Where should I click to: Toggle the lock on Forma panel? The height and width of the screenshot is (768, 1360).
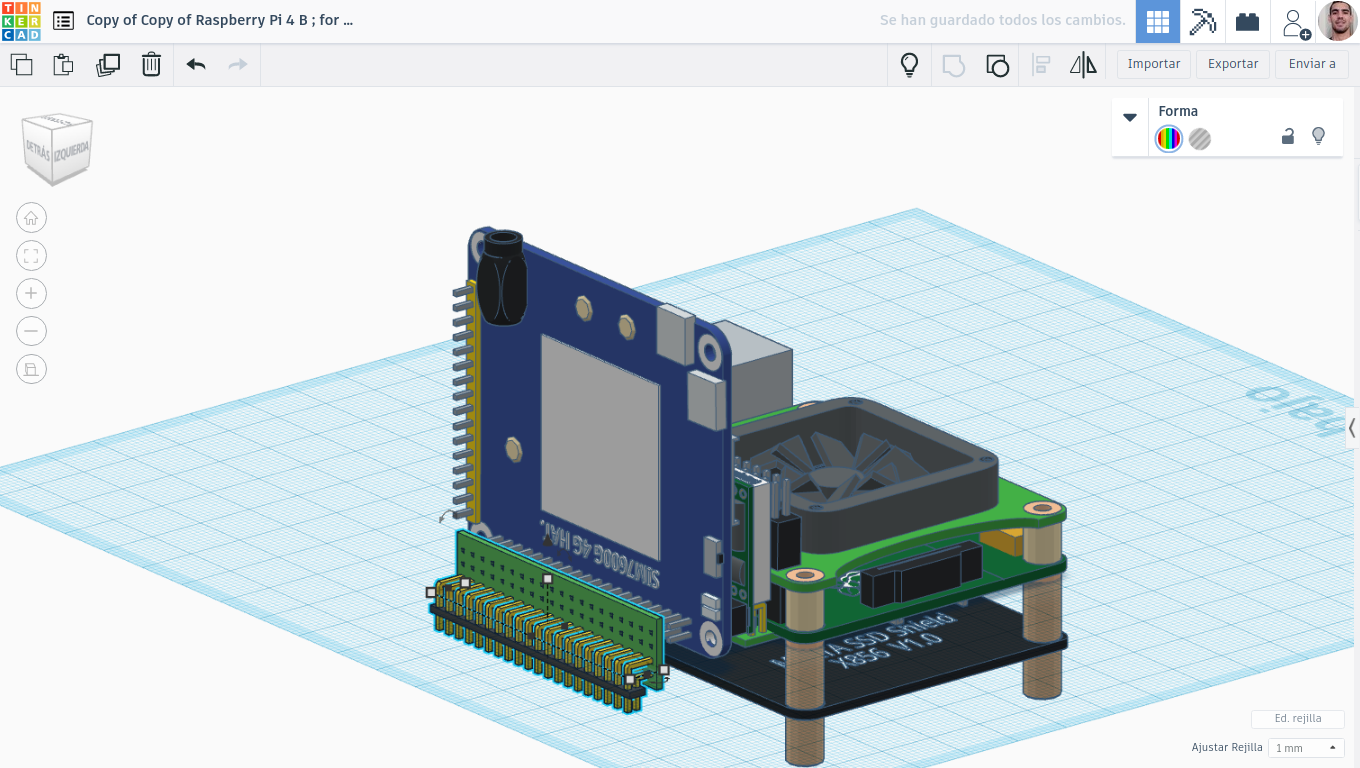(x=1288, y=137)
